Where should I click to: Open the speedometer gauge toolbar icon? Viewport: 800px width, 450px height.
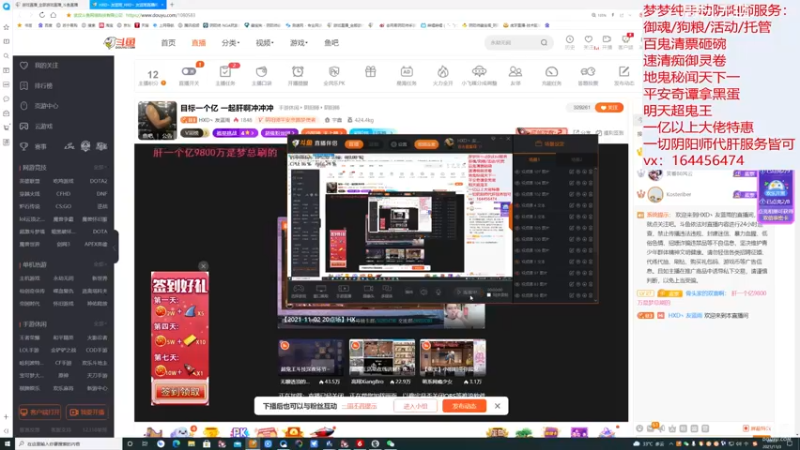pos(552,71)
